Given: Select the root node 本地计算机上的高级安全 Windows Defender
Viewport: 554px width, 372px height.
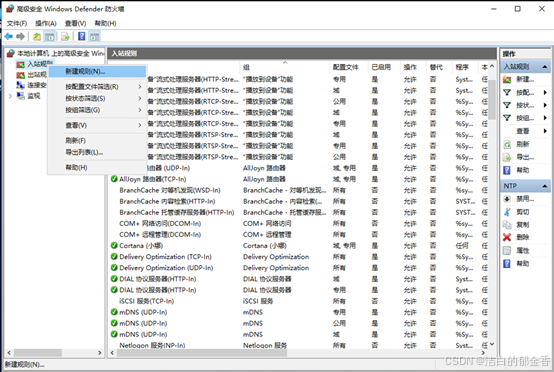Looking at the screenshot, I should (57, 53).
